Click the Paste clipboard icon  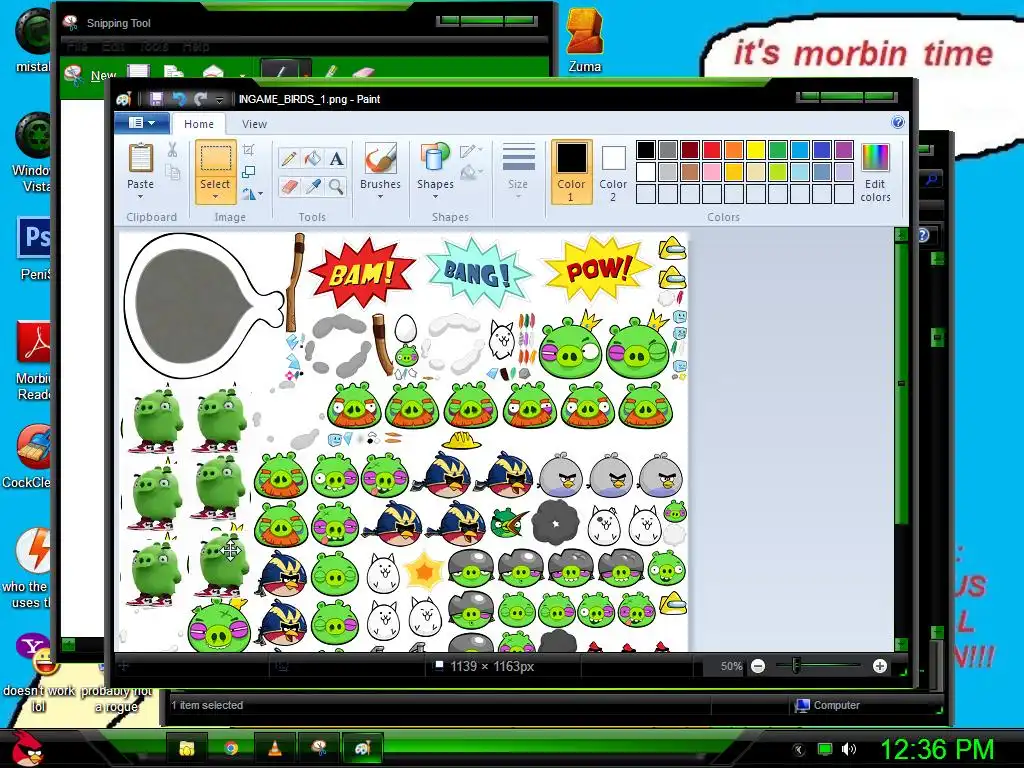pyautogui.click(x=140, y=159)
